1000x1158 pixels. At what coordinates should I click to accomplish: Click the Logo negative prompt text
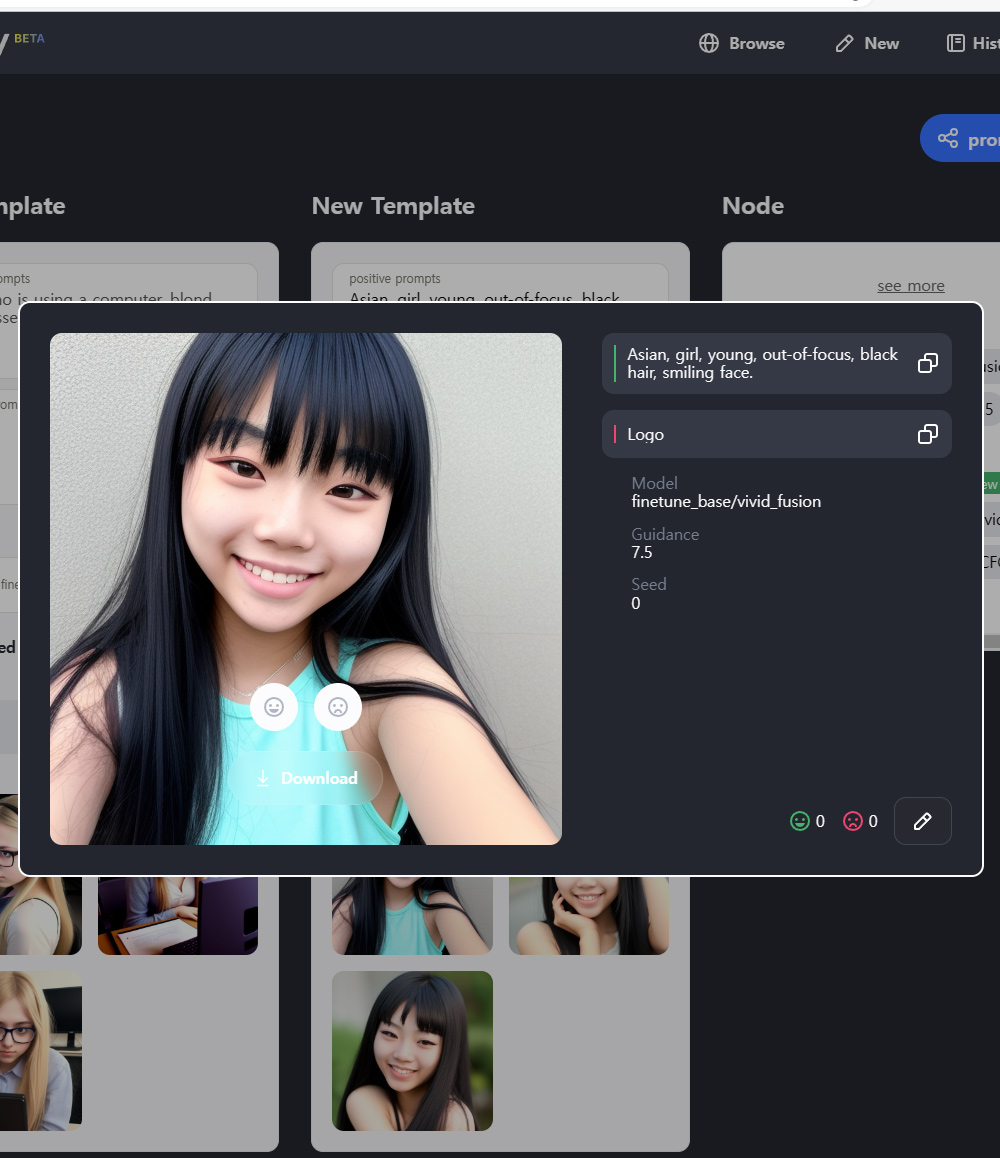click(645, 435)
